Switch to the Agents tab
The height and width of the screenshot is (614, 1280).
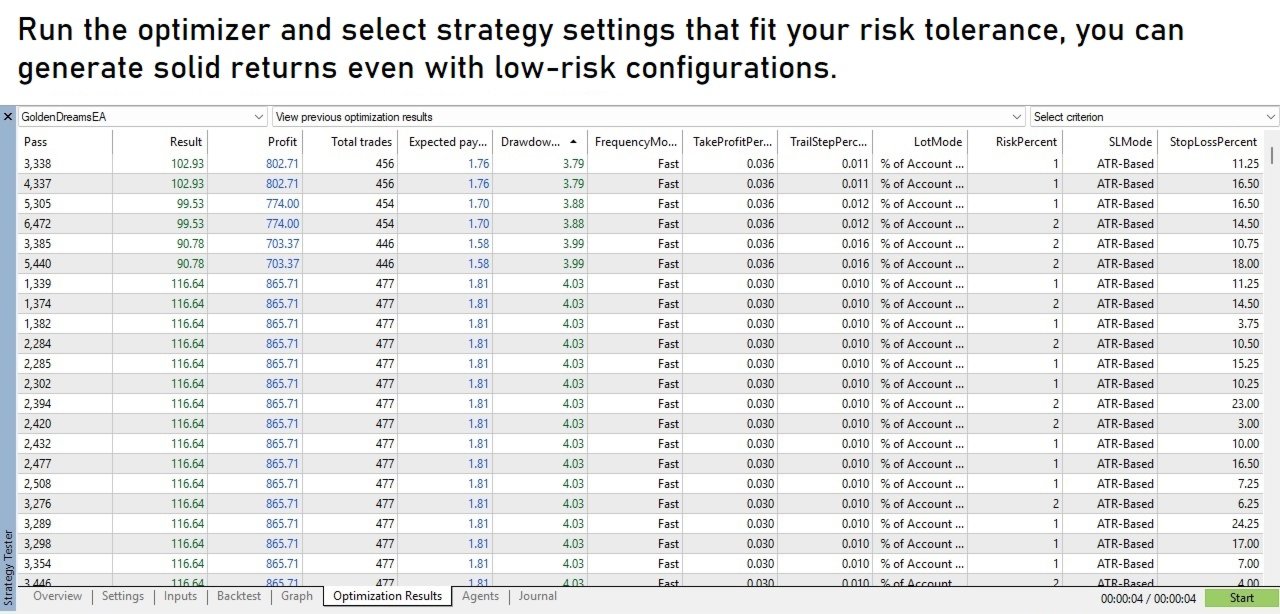(x=480, y=596)
